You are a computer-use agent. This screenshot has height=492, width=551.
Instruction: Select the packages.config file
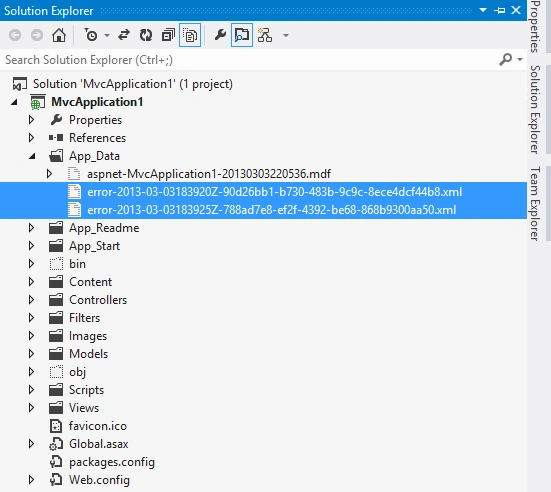(112, 462)
